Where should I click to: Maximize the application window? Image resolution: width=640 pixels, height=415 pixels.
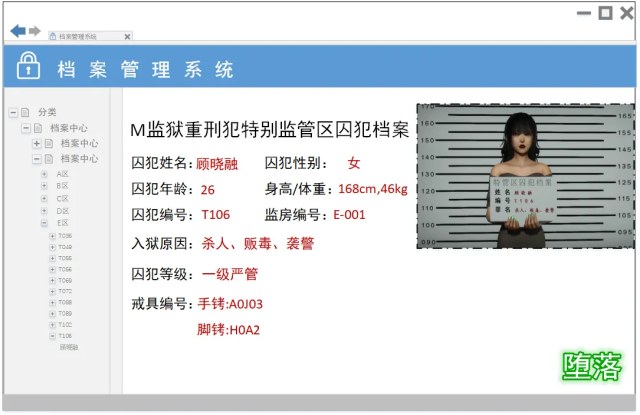(x=604, y=13)
